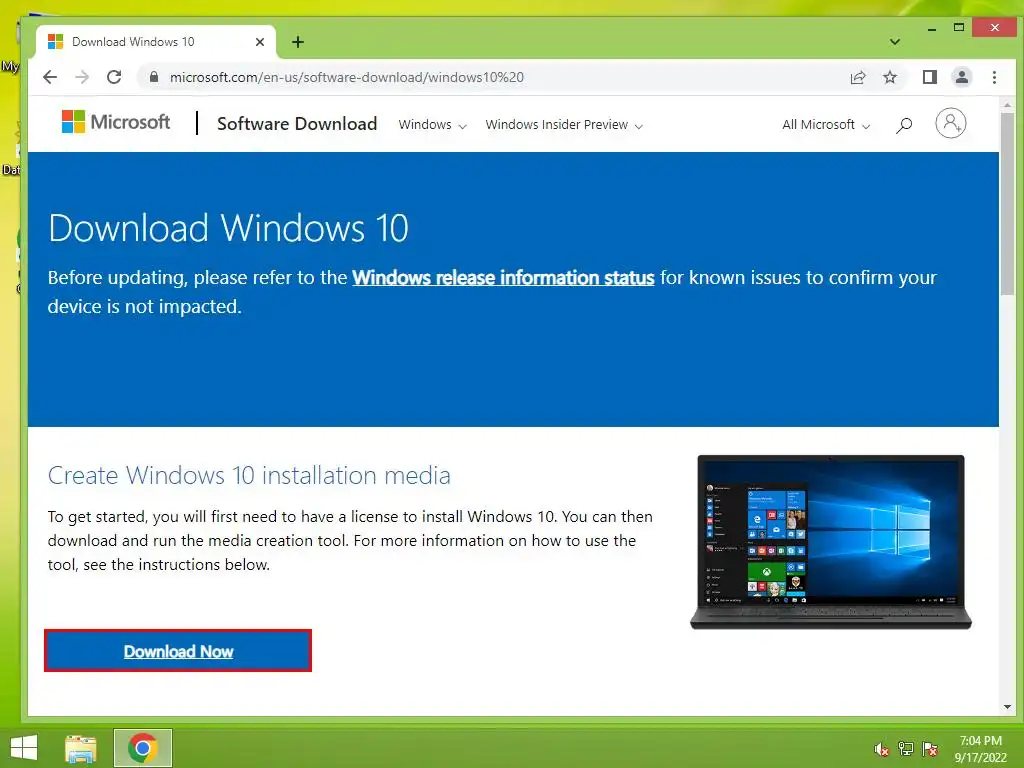Open Software Download home link

pyautogui.click(x=296, y=123)
